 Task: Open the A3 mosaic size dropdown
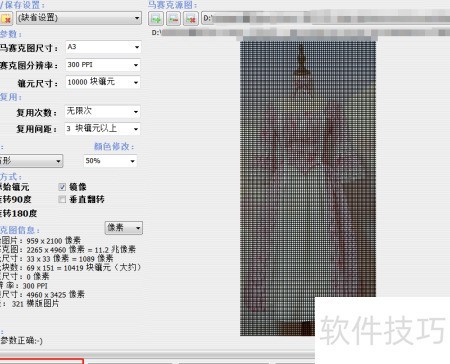tap(103, 47)
